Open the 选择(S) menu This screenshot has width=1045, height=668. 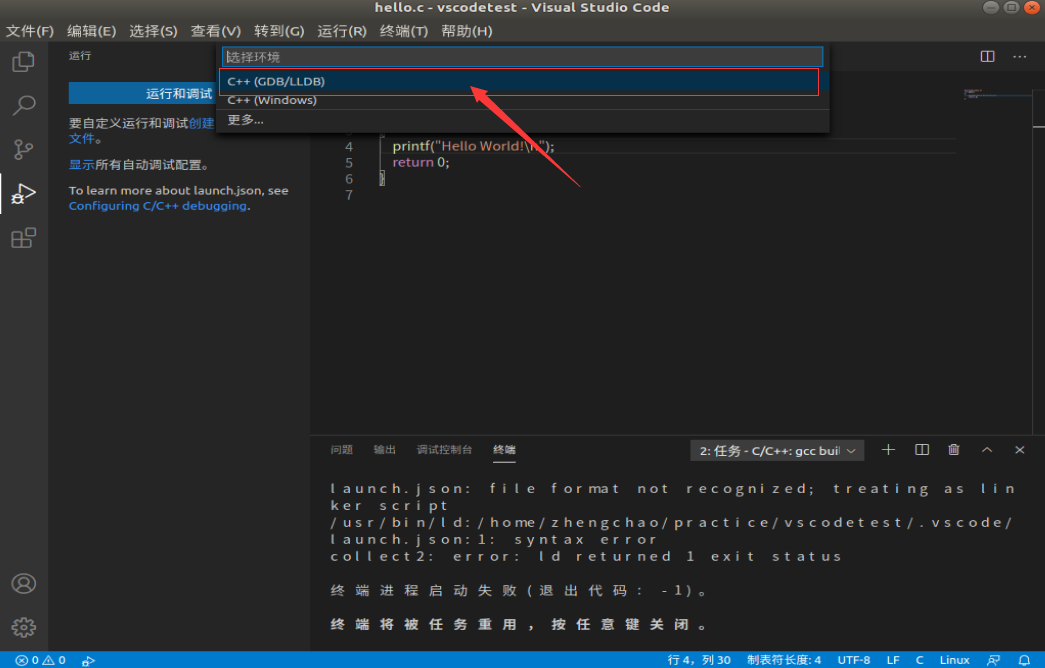[x=153, y=31]
